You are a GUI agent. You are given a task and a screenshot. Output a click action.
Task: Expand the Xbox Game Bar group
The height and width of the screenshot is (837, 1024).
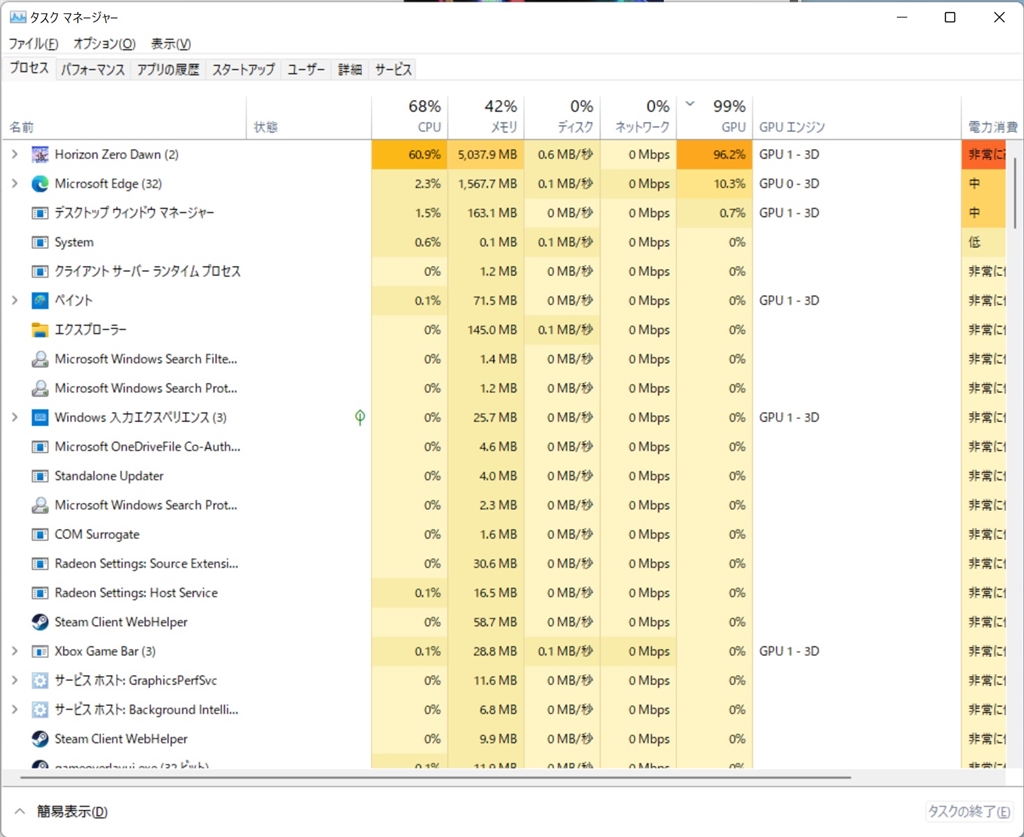tap(14, 652)
